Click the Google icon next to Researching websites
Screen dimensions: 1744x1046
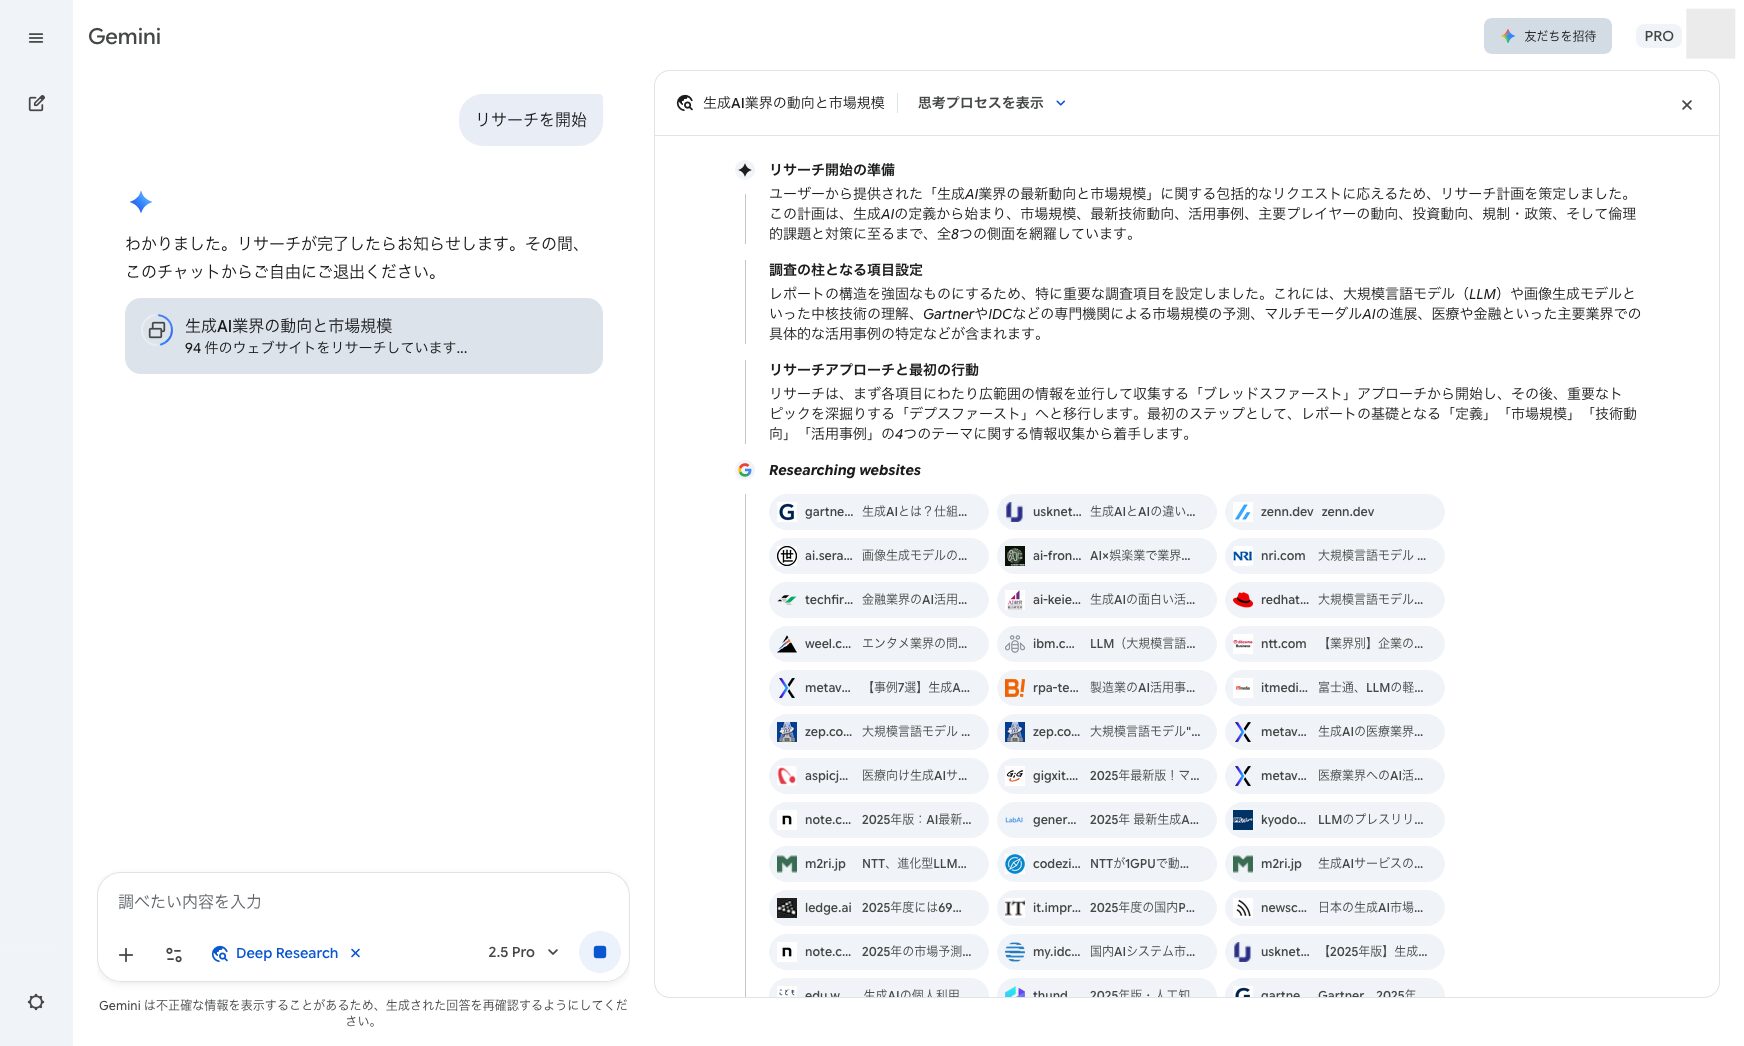point(745,470)
